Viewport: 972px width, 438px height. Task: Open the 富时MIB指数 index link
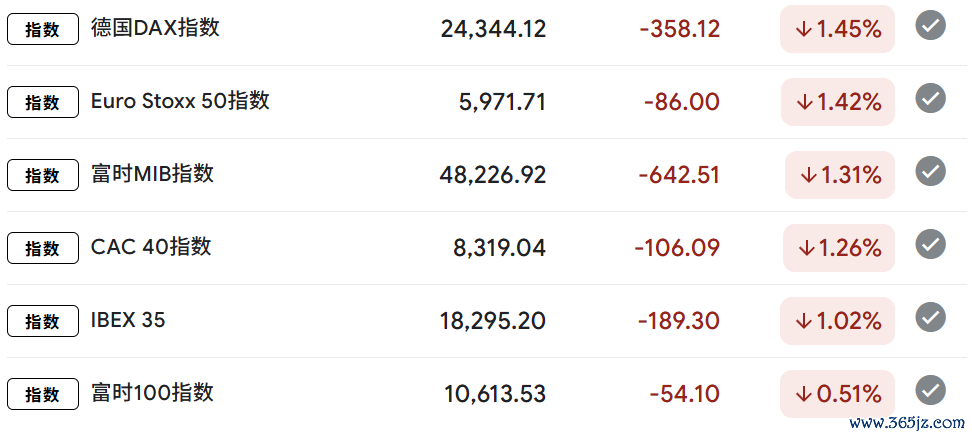pos(152,174)
